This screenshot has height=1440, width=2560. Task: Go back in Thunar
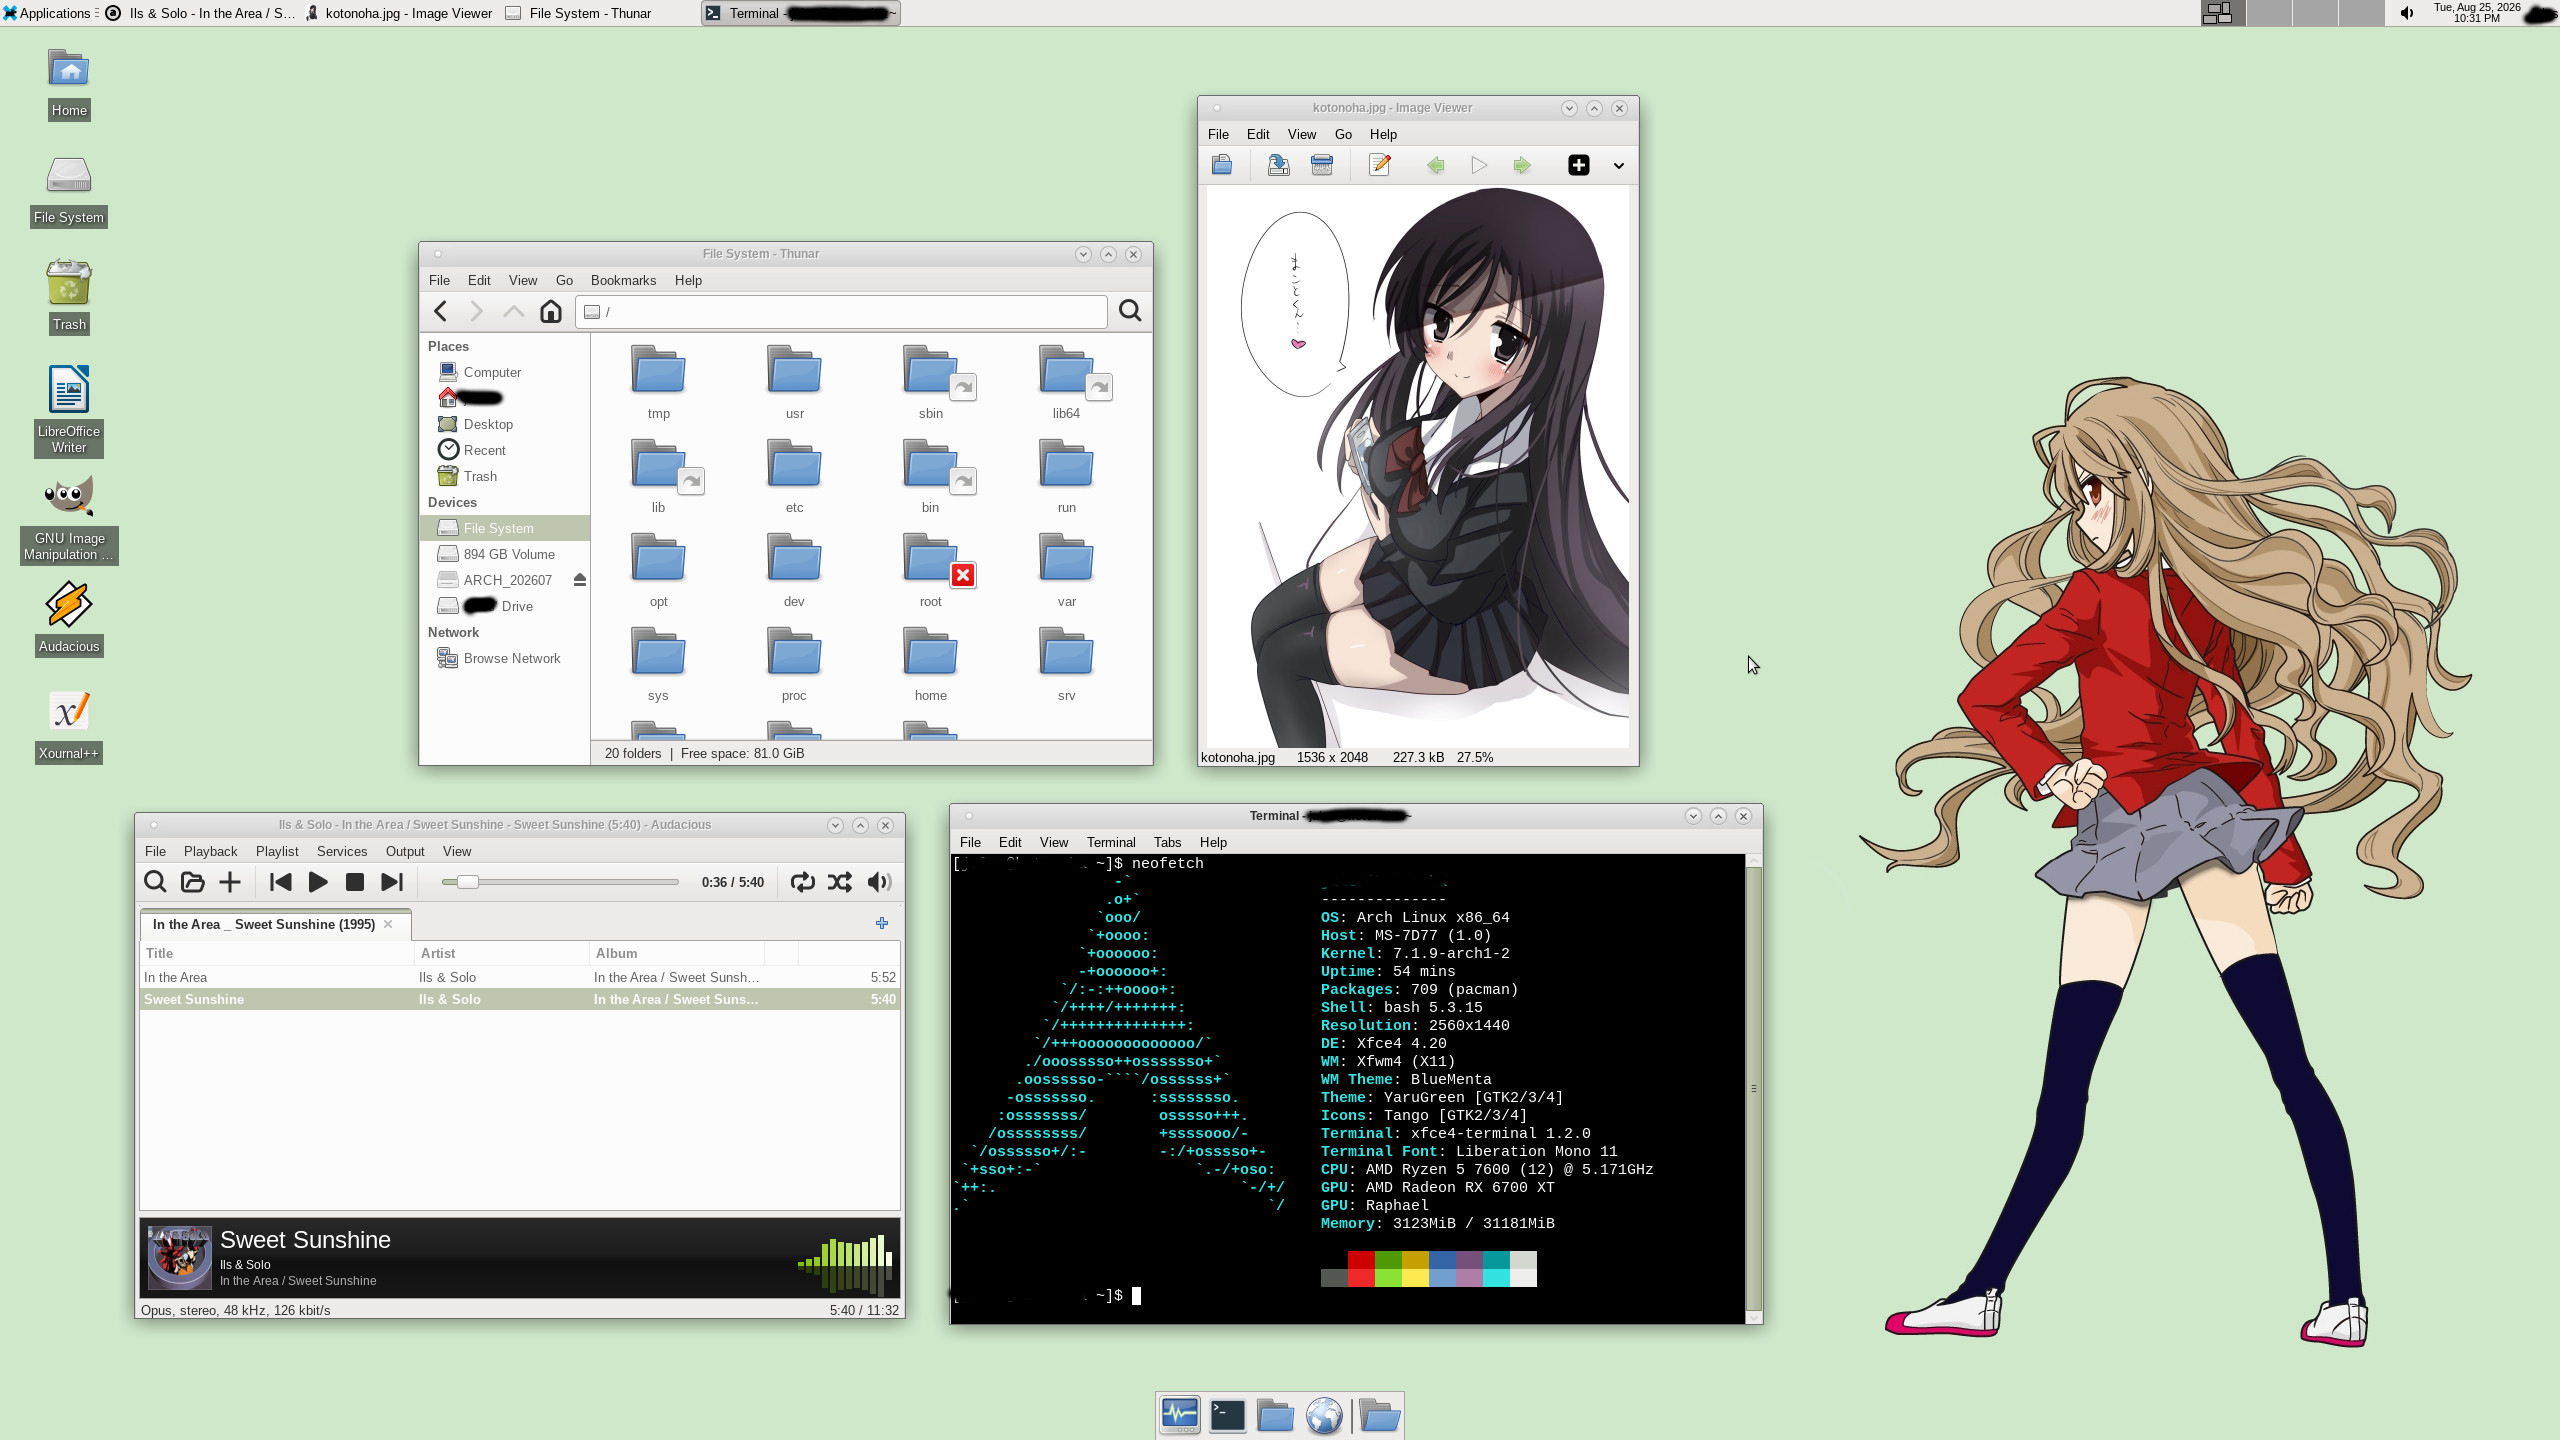tap(440, 311)
